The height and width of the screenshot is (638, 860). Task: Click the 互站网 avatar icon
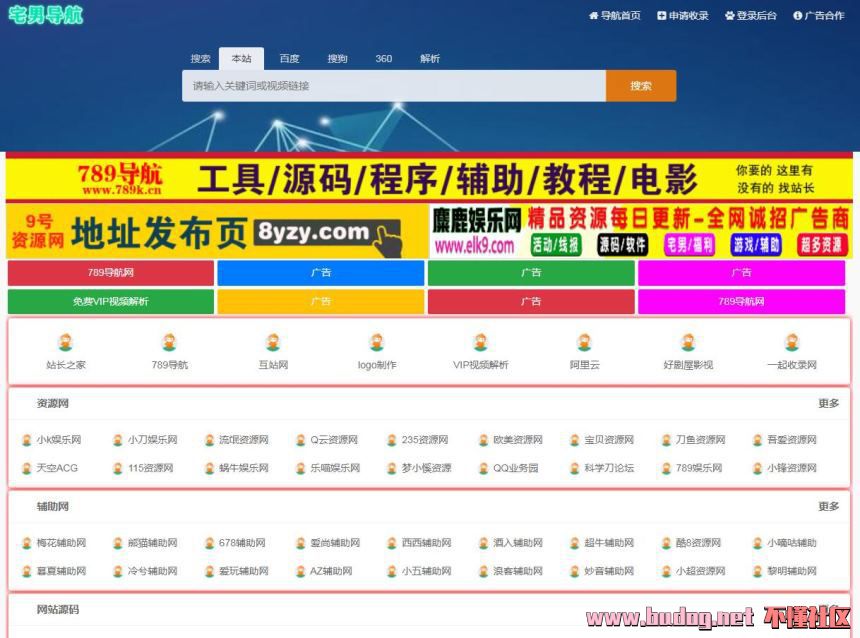273,343
